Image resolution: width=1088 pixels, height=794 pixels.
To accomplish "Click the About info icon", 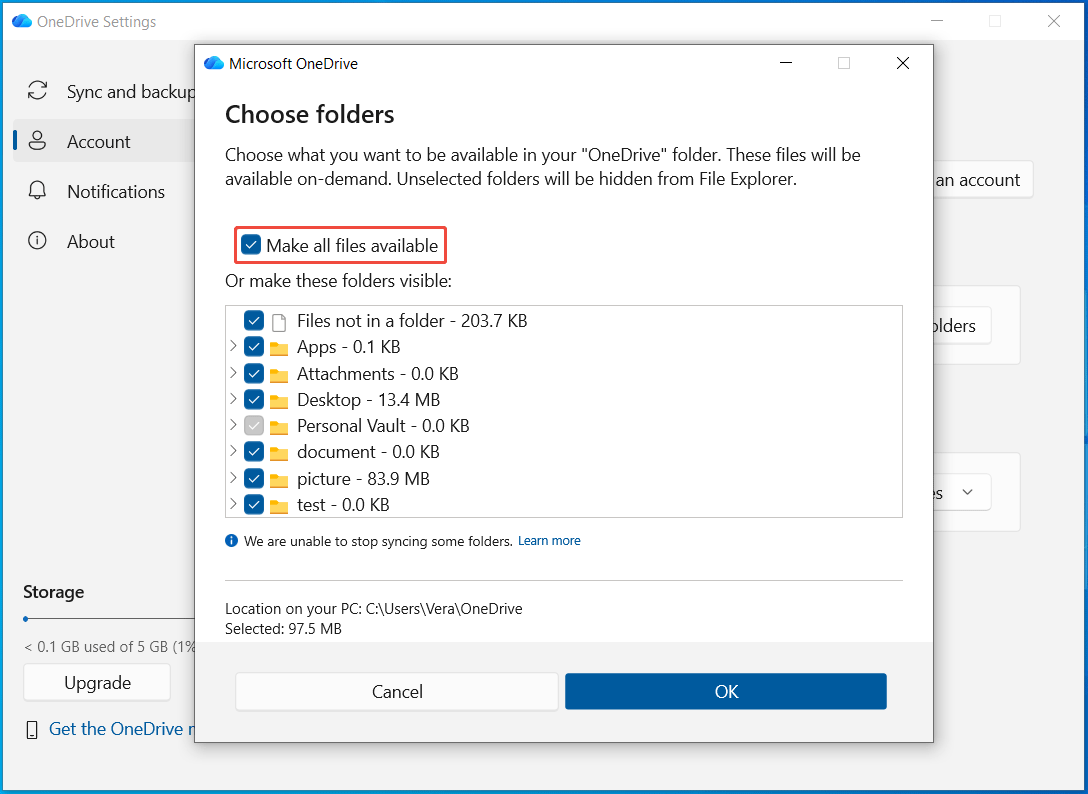I will pyautogui.click(x=37, y=241).
